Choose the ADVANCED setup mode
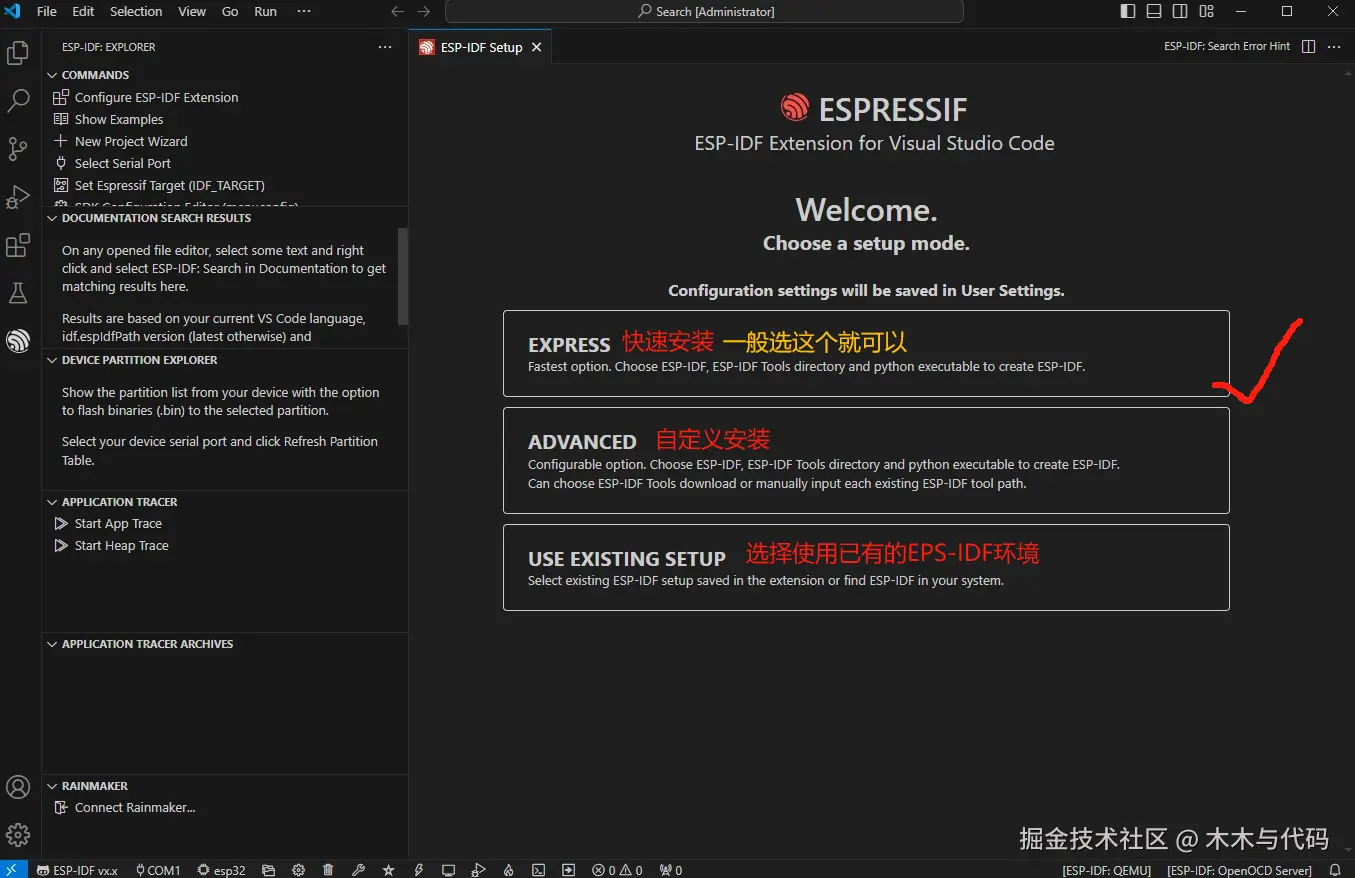Image resolution: width=1355 pixels, height=878 pixels. point(866,460)
